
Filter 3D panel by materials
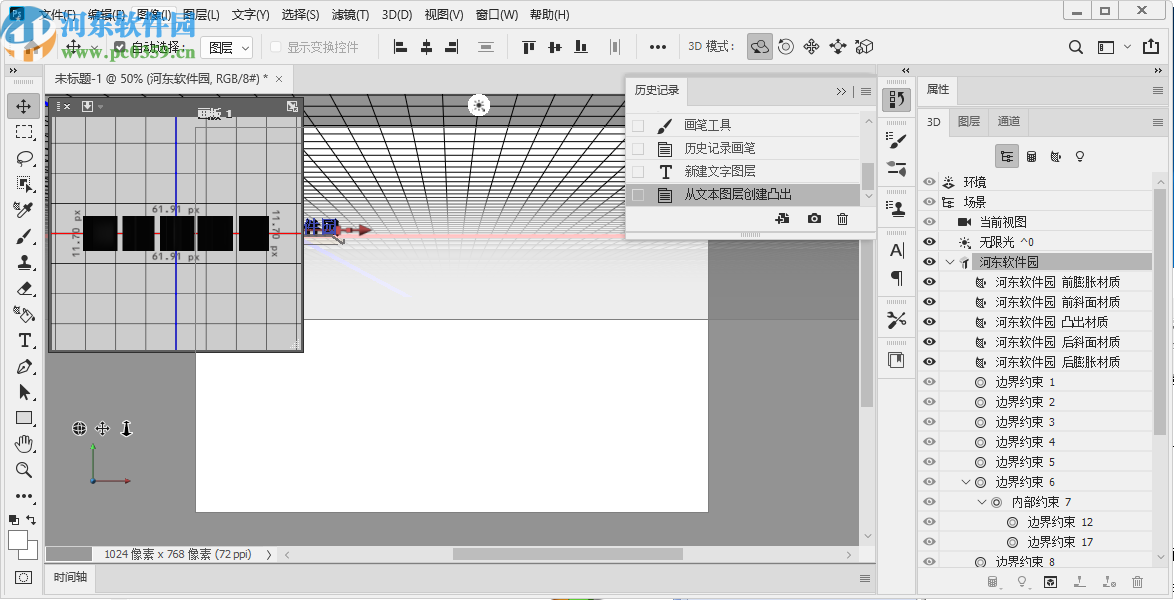click(x=1054, y=155)
